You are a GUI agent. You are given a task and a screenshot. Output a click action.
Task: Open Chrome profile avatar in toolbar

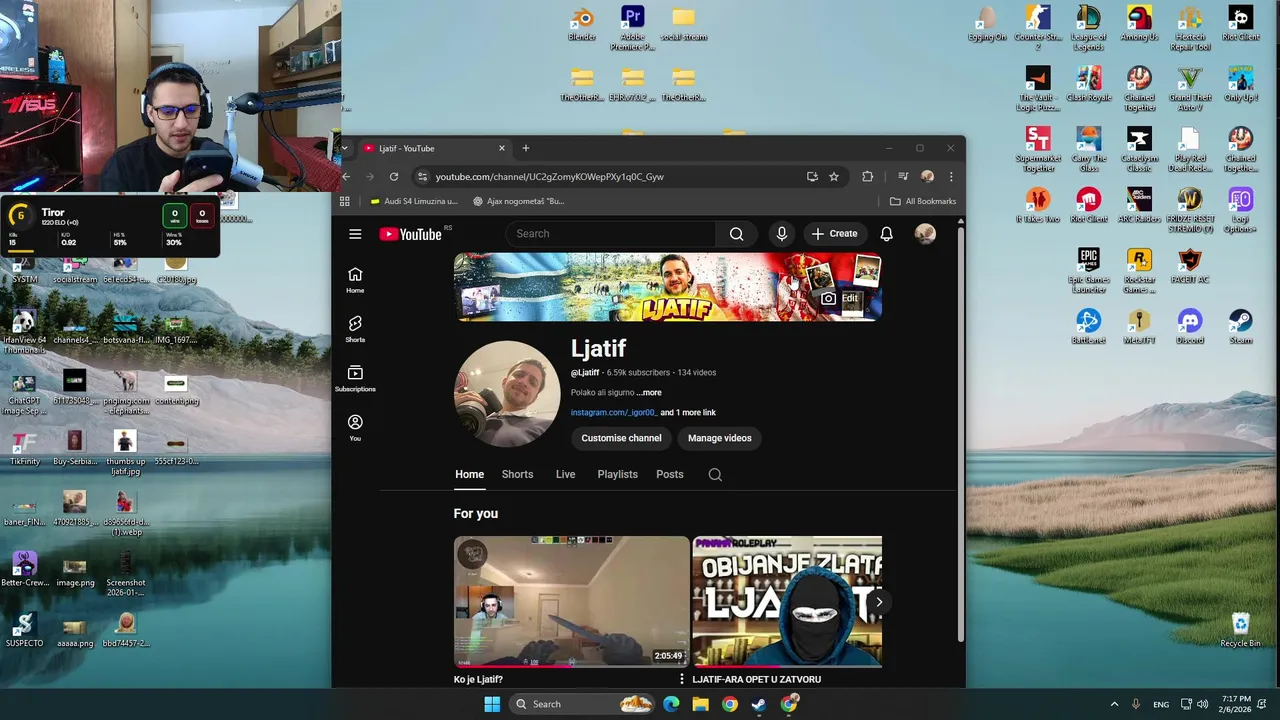click(927, 177)
